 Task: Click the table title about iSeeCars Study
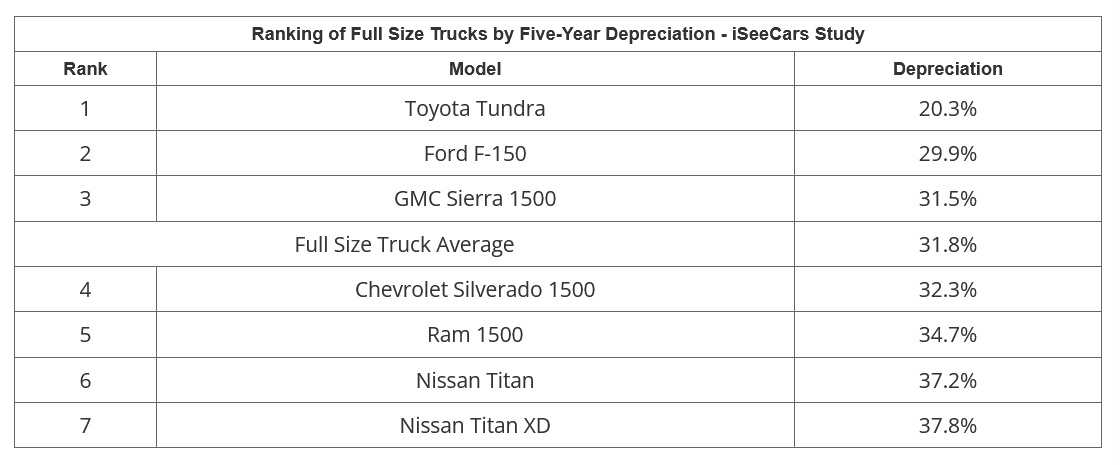558,34
